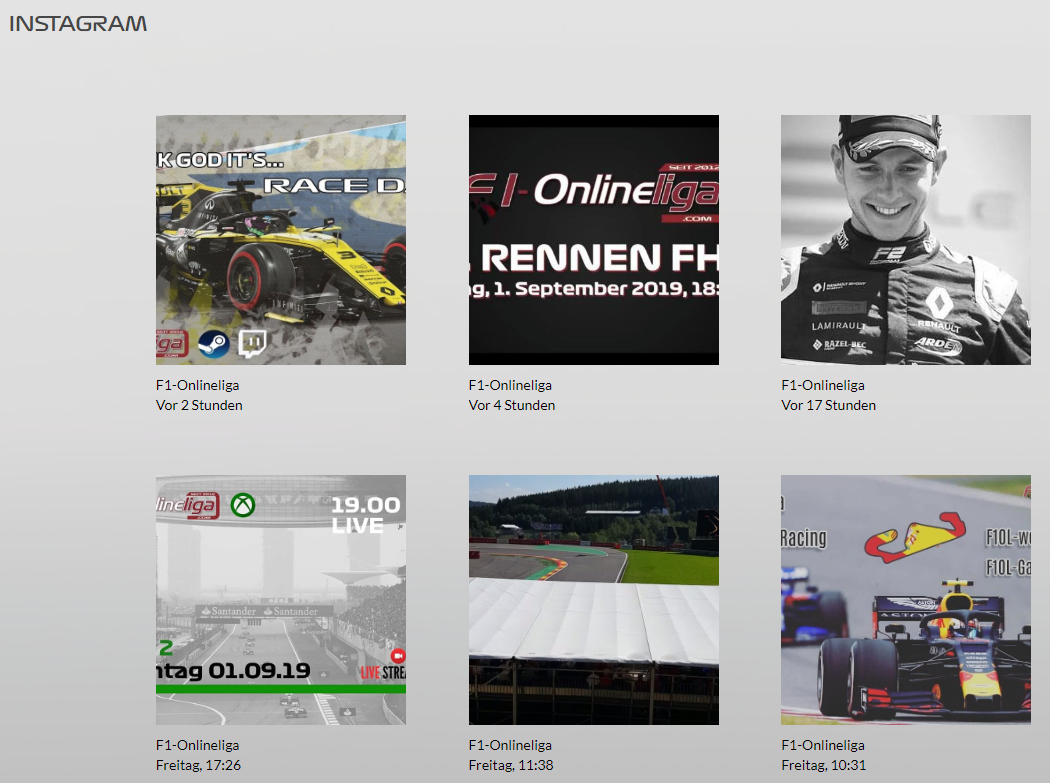Click the 'Vor 17 Stunden' timestamp
The width and height of the screenshot is (1050, 783).
click(x=828, y=405)
